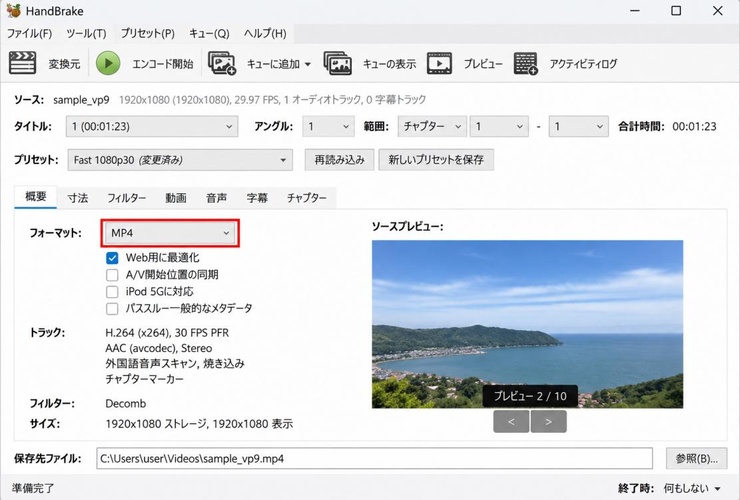Open the タイトル dropdown showing 1 (00:01:23)

(x=152, y=127)
